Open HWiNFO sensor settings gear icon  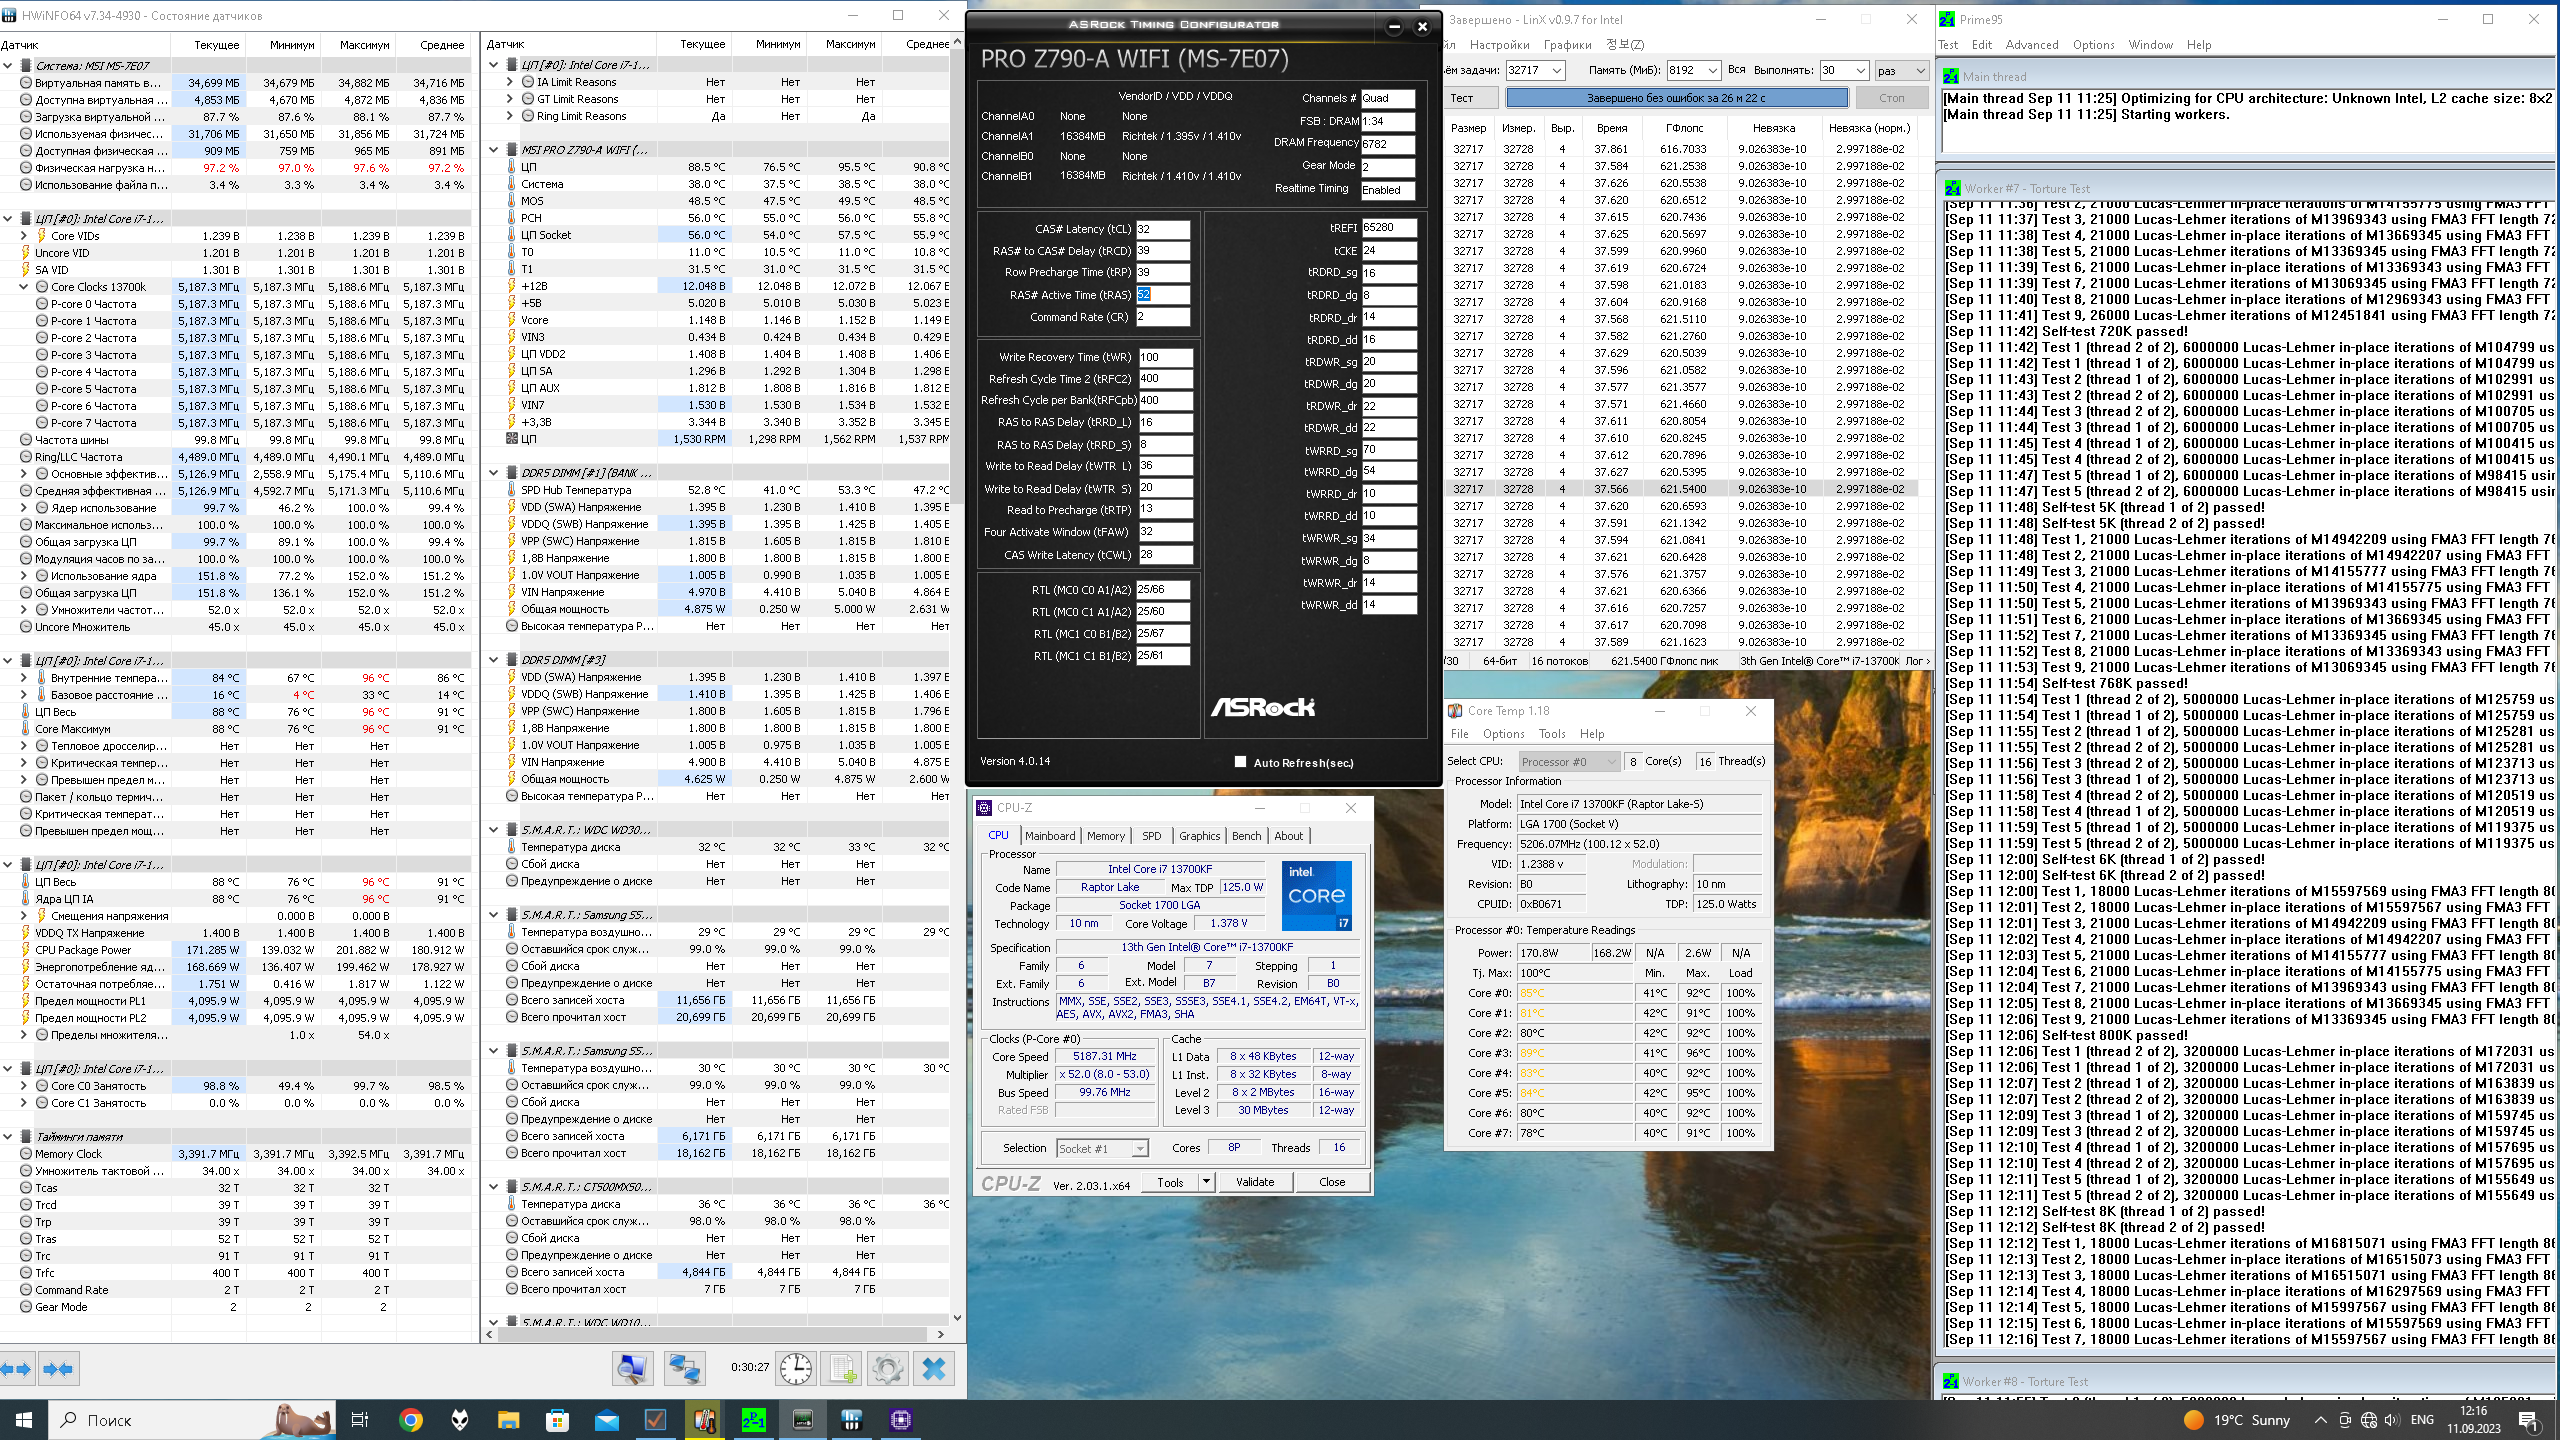pos(887,1368)
